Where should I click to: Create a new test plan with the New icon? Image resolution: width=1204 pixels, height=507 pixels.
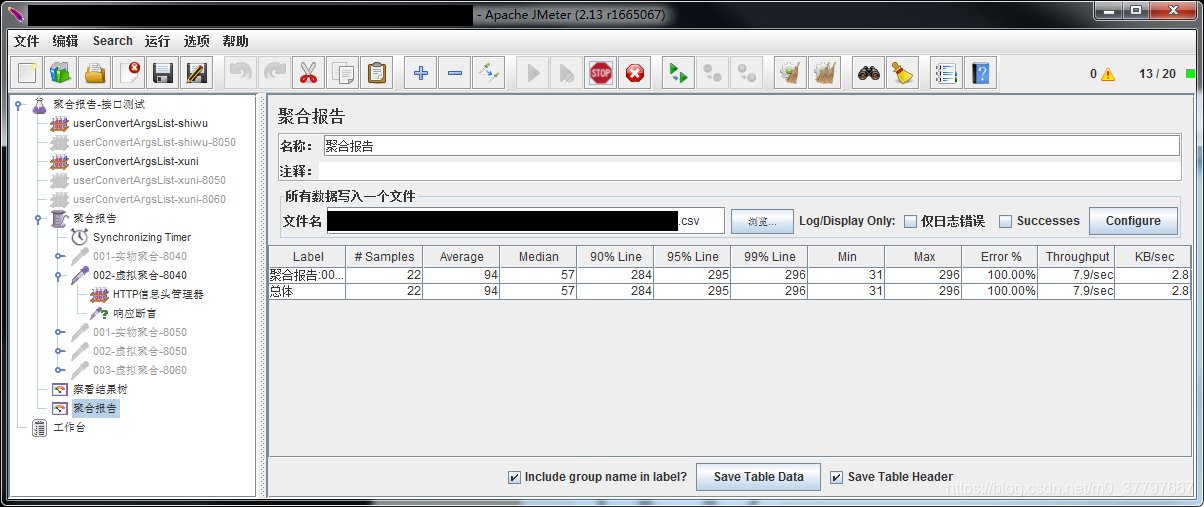point(27,73)
